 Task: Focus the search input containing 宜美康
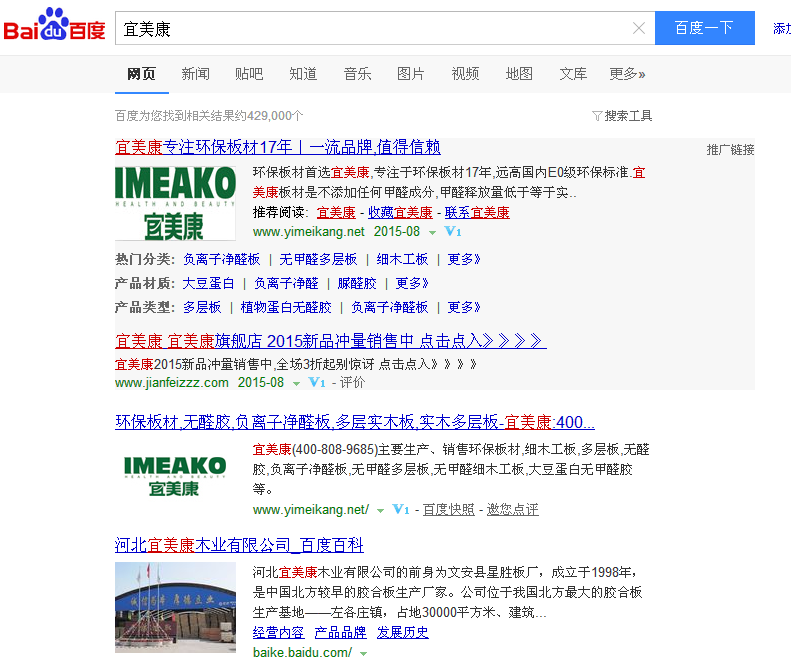click(373, 28)
